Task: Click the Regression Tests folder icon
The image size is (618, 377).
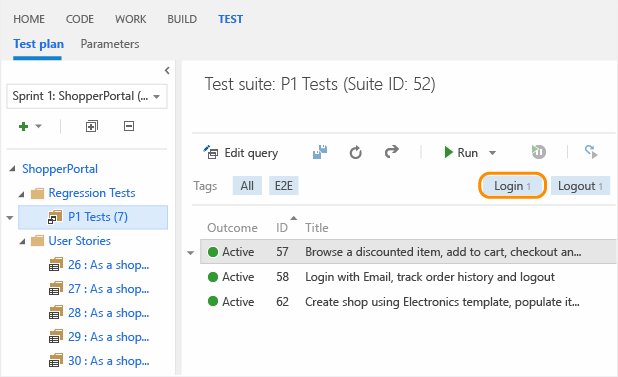Action: (37, 193)
